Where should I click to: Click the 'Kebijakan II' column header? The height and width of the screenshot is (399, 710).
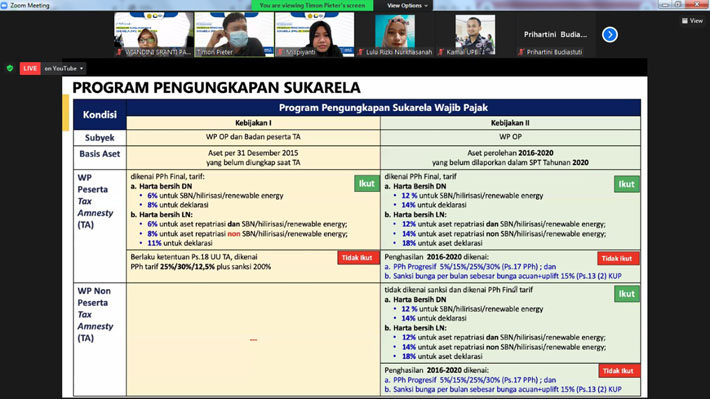(510, 123)
